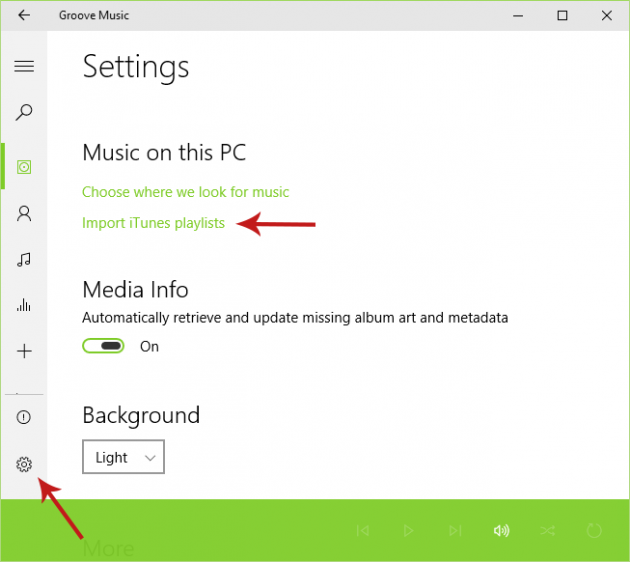This screenshot has width=630, height=562.
Task: Toggle shuffle playback
Action: (547, 530)
